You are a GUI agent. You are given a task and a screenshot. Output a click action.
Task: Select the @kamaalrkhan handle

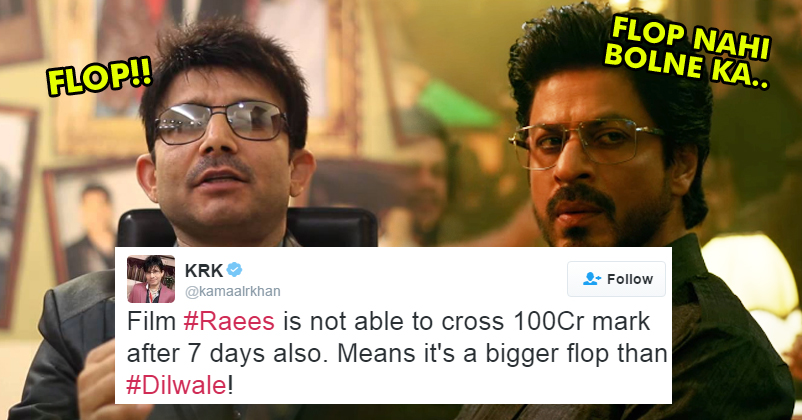(x=233, y=291)
